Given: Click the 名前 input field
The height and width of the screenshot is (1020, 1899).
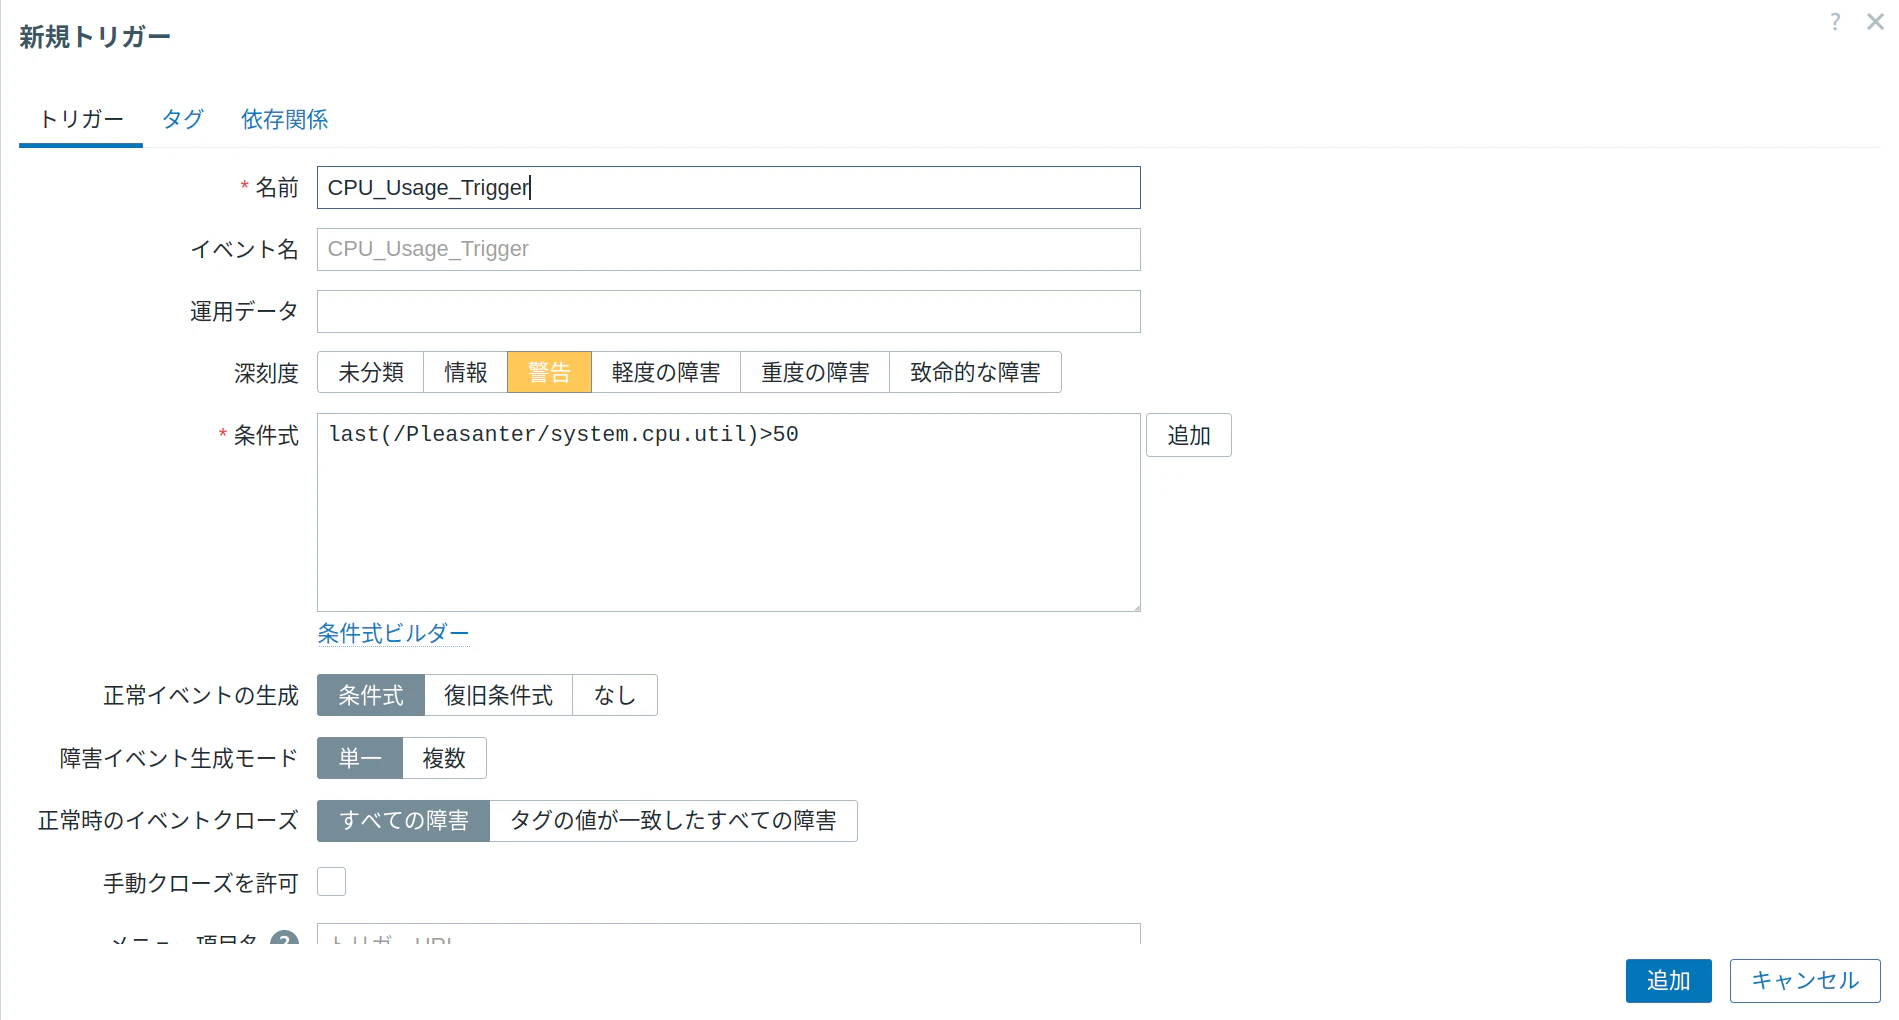Looking at the screenshot, I should click(729, 188).
